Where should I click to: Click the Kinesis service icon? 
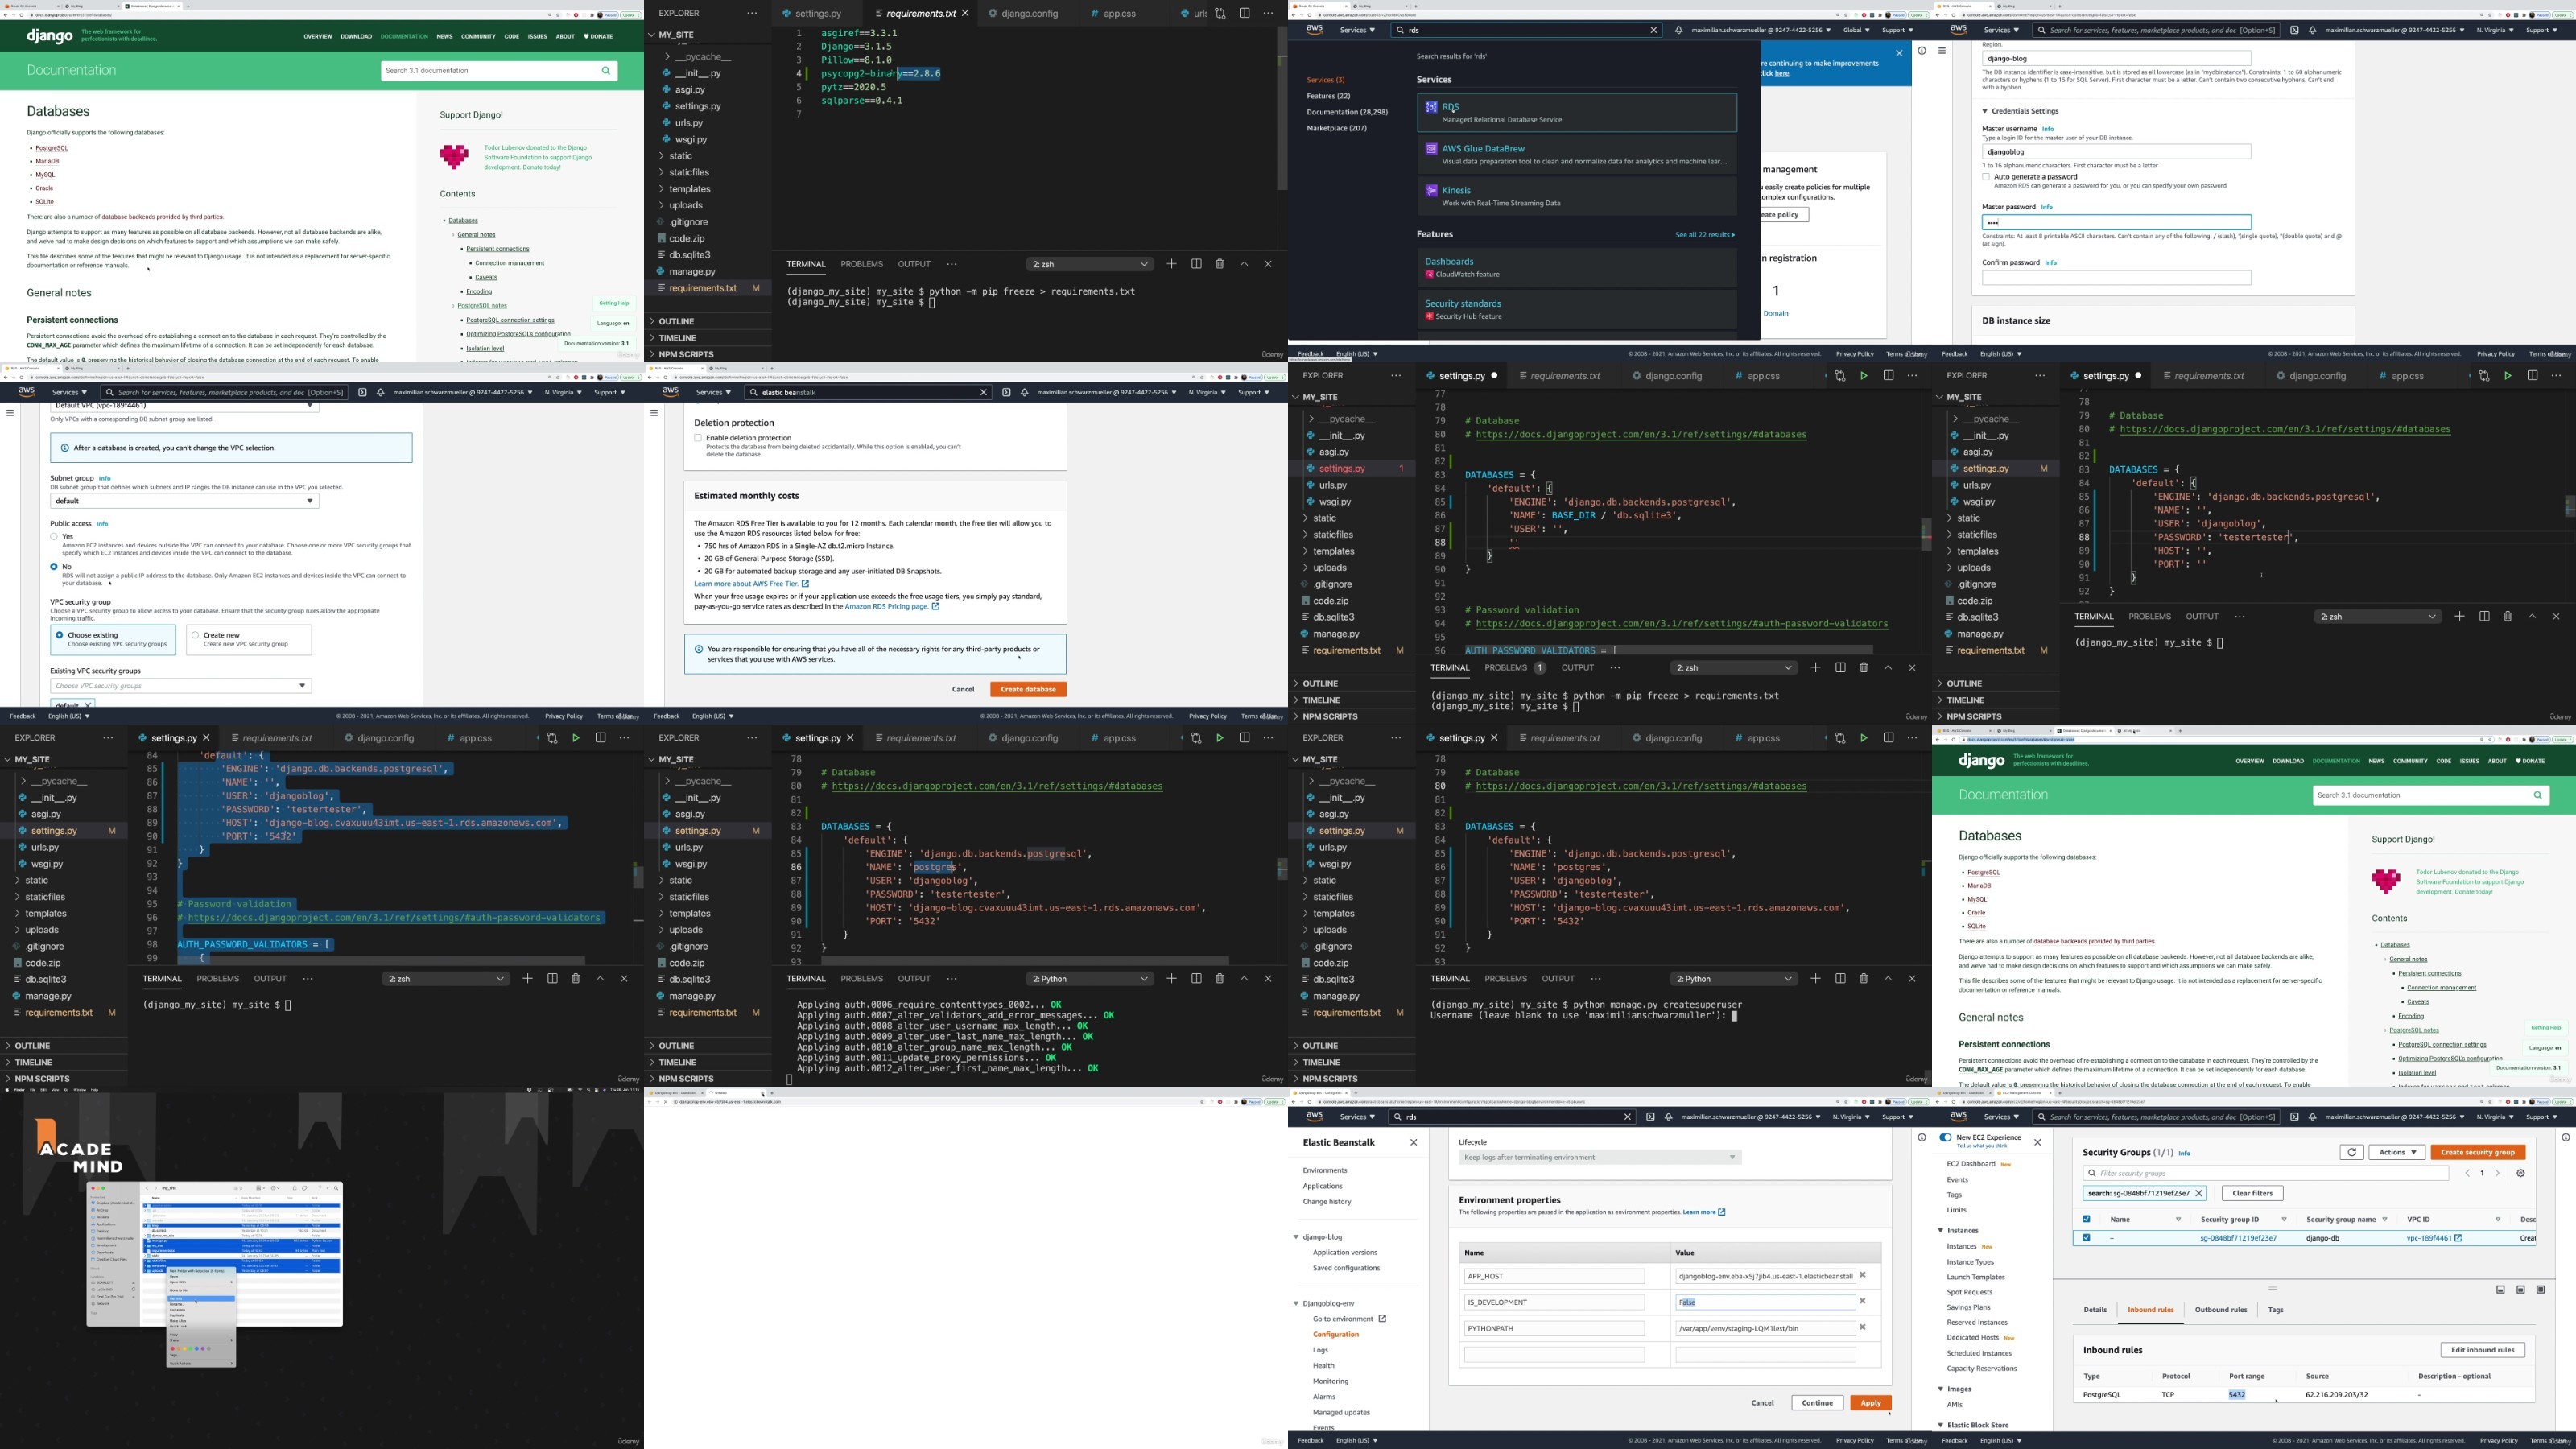1431,191
